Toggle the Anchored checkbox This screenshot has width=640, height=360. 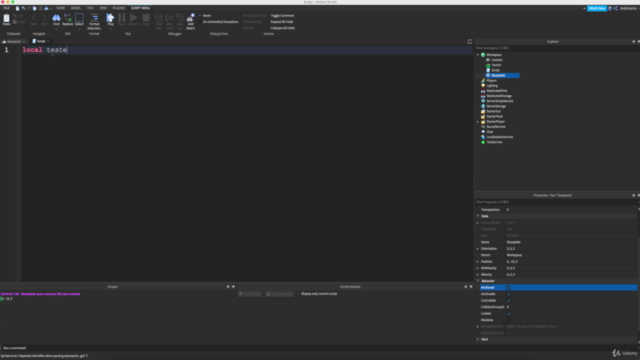point(509,288)
